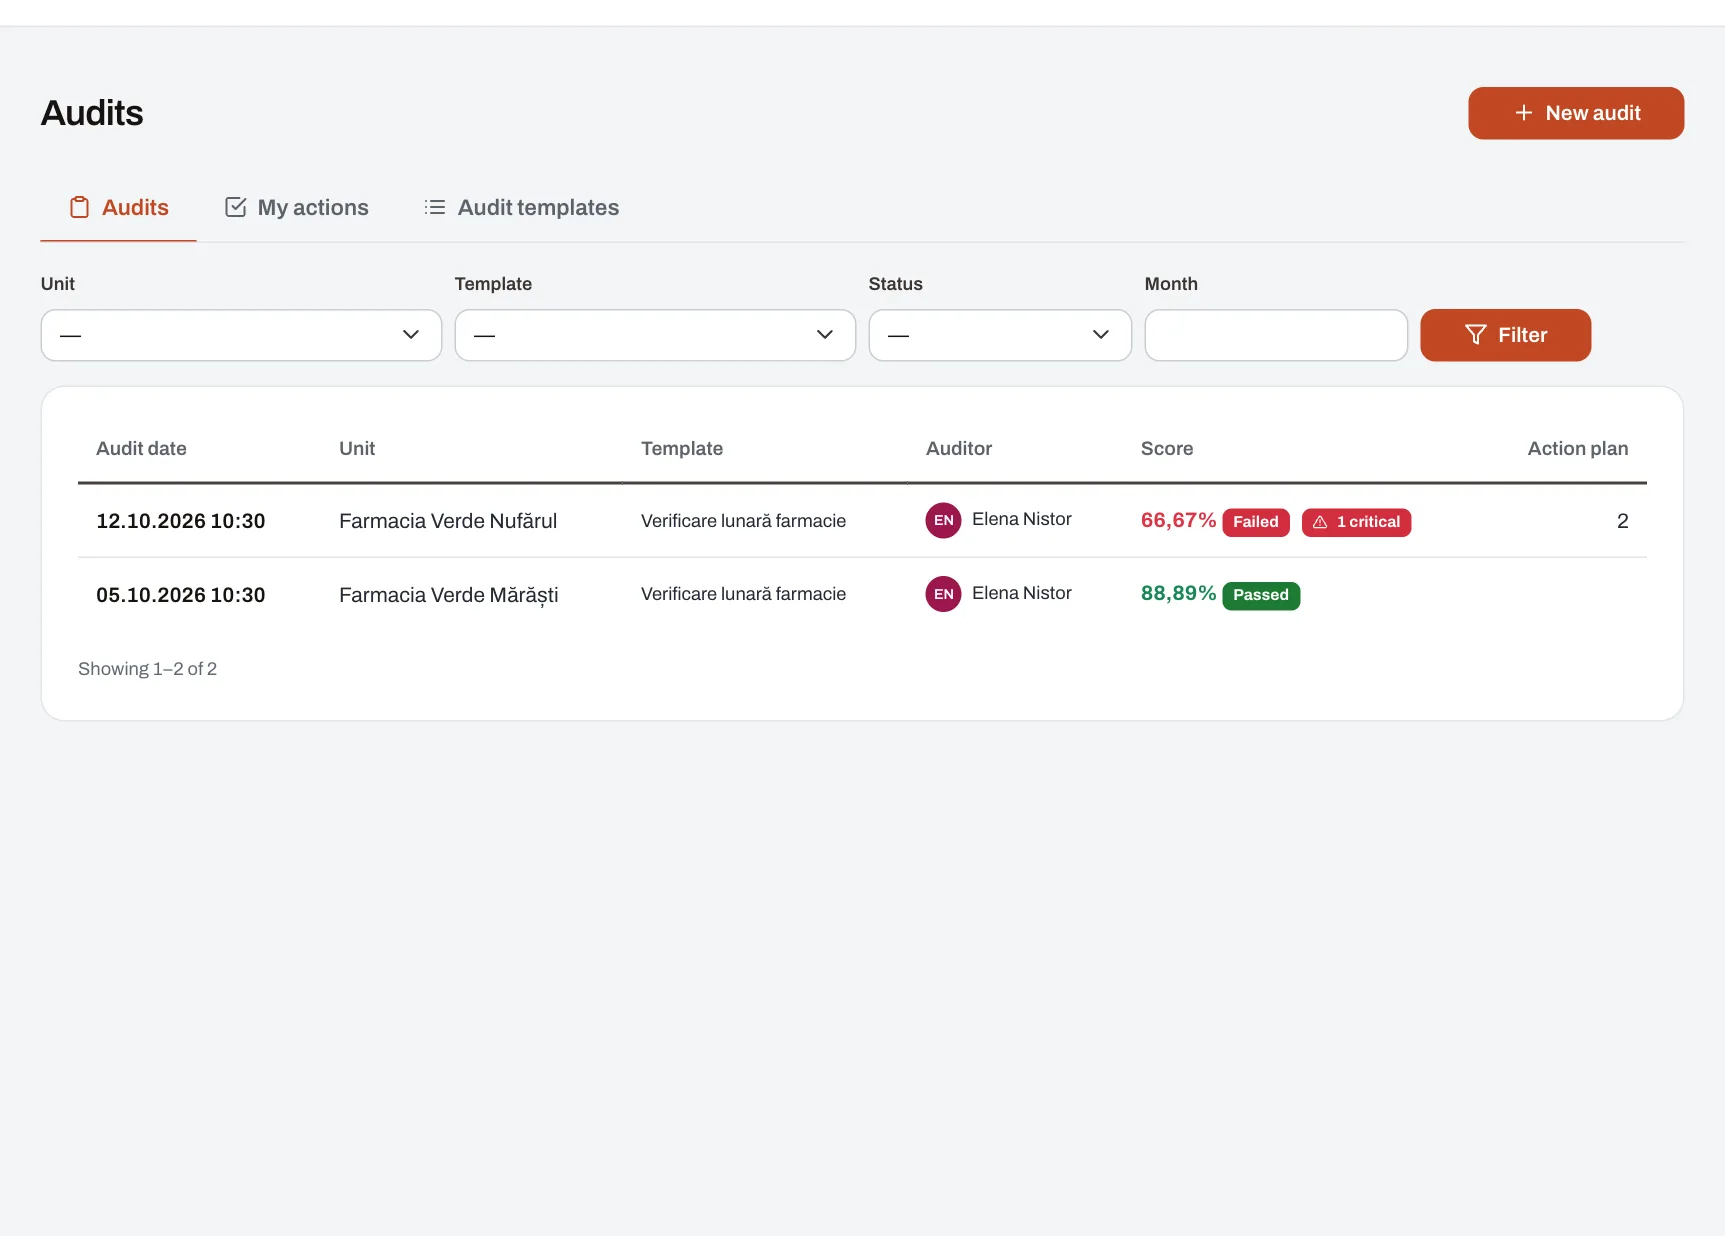Click the warning triangle in critical badge

[1320, 522]
